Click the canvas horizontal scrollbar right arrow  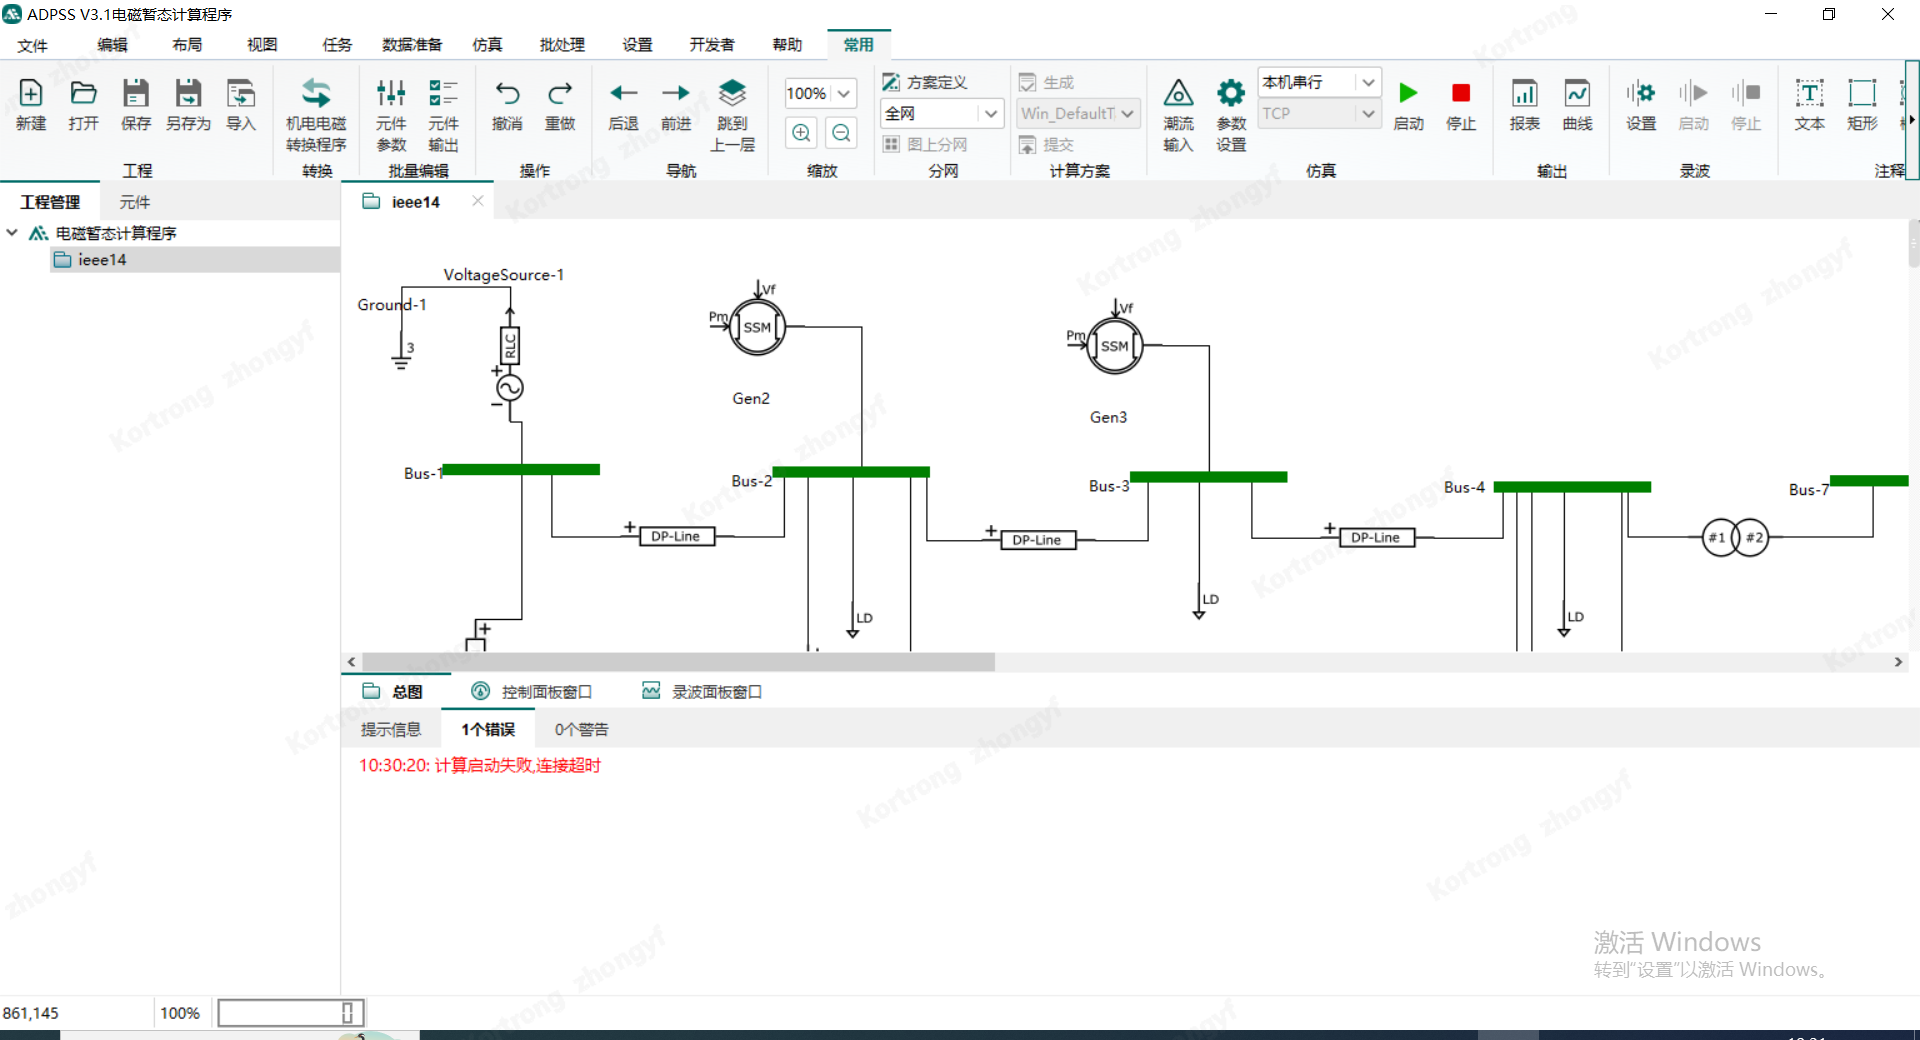pos(1898,662)
